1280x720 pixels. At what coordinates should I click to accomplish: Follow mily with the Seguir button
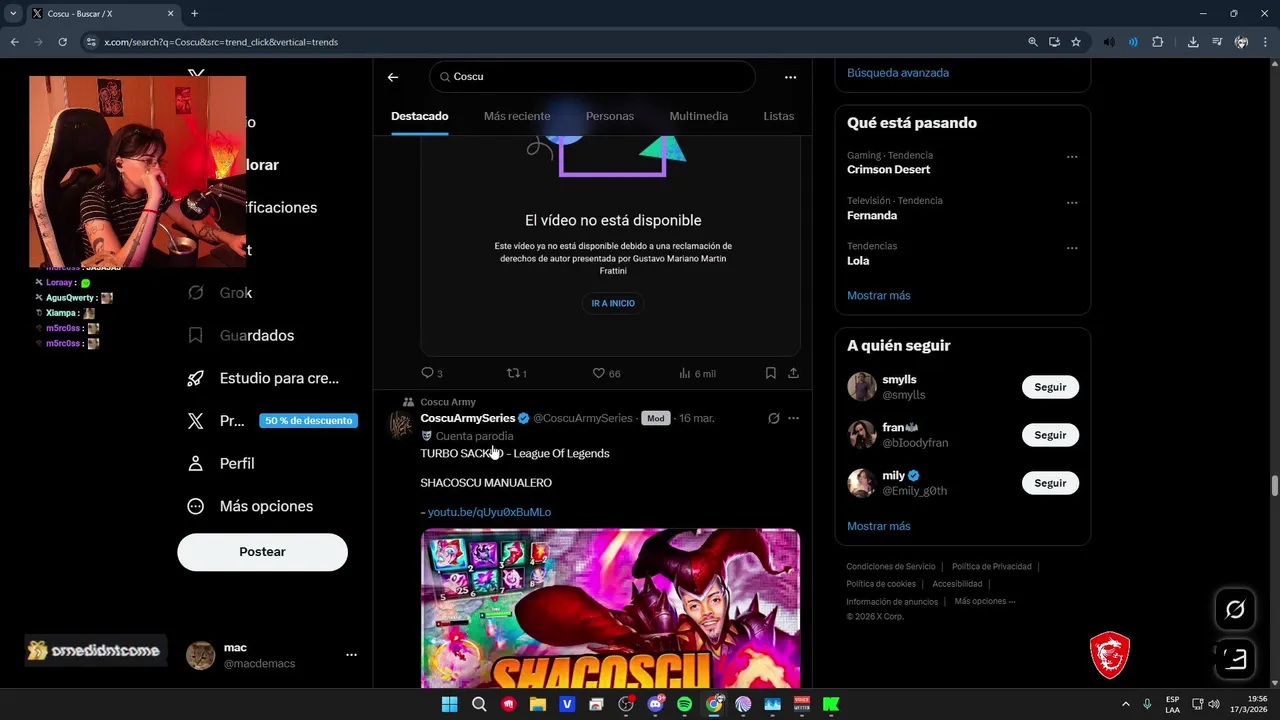[1050, 483]
